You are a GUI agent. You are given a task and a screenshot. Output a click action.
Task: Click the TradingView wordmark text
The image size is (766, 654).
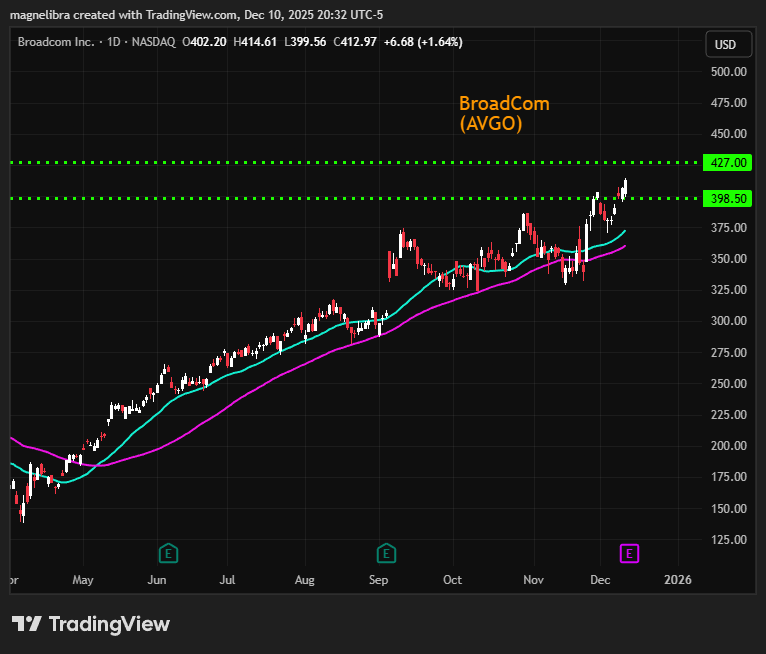[109, 624]
